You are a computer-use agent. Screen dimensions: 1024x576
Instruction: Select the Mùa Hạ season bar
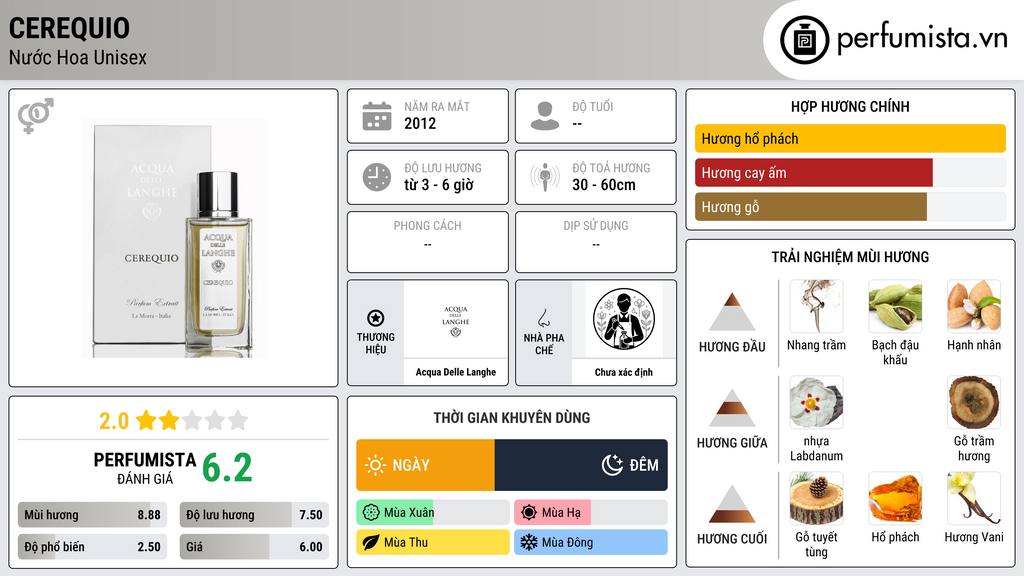(591, 513)
